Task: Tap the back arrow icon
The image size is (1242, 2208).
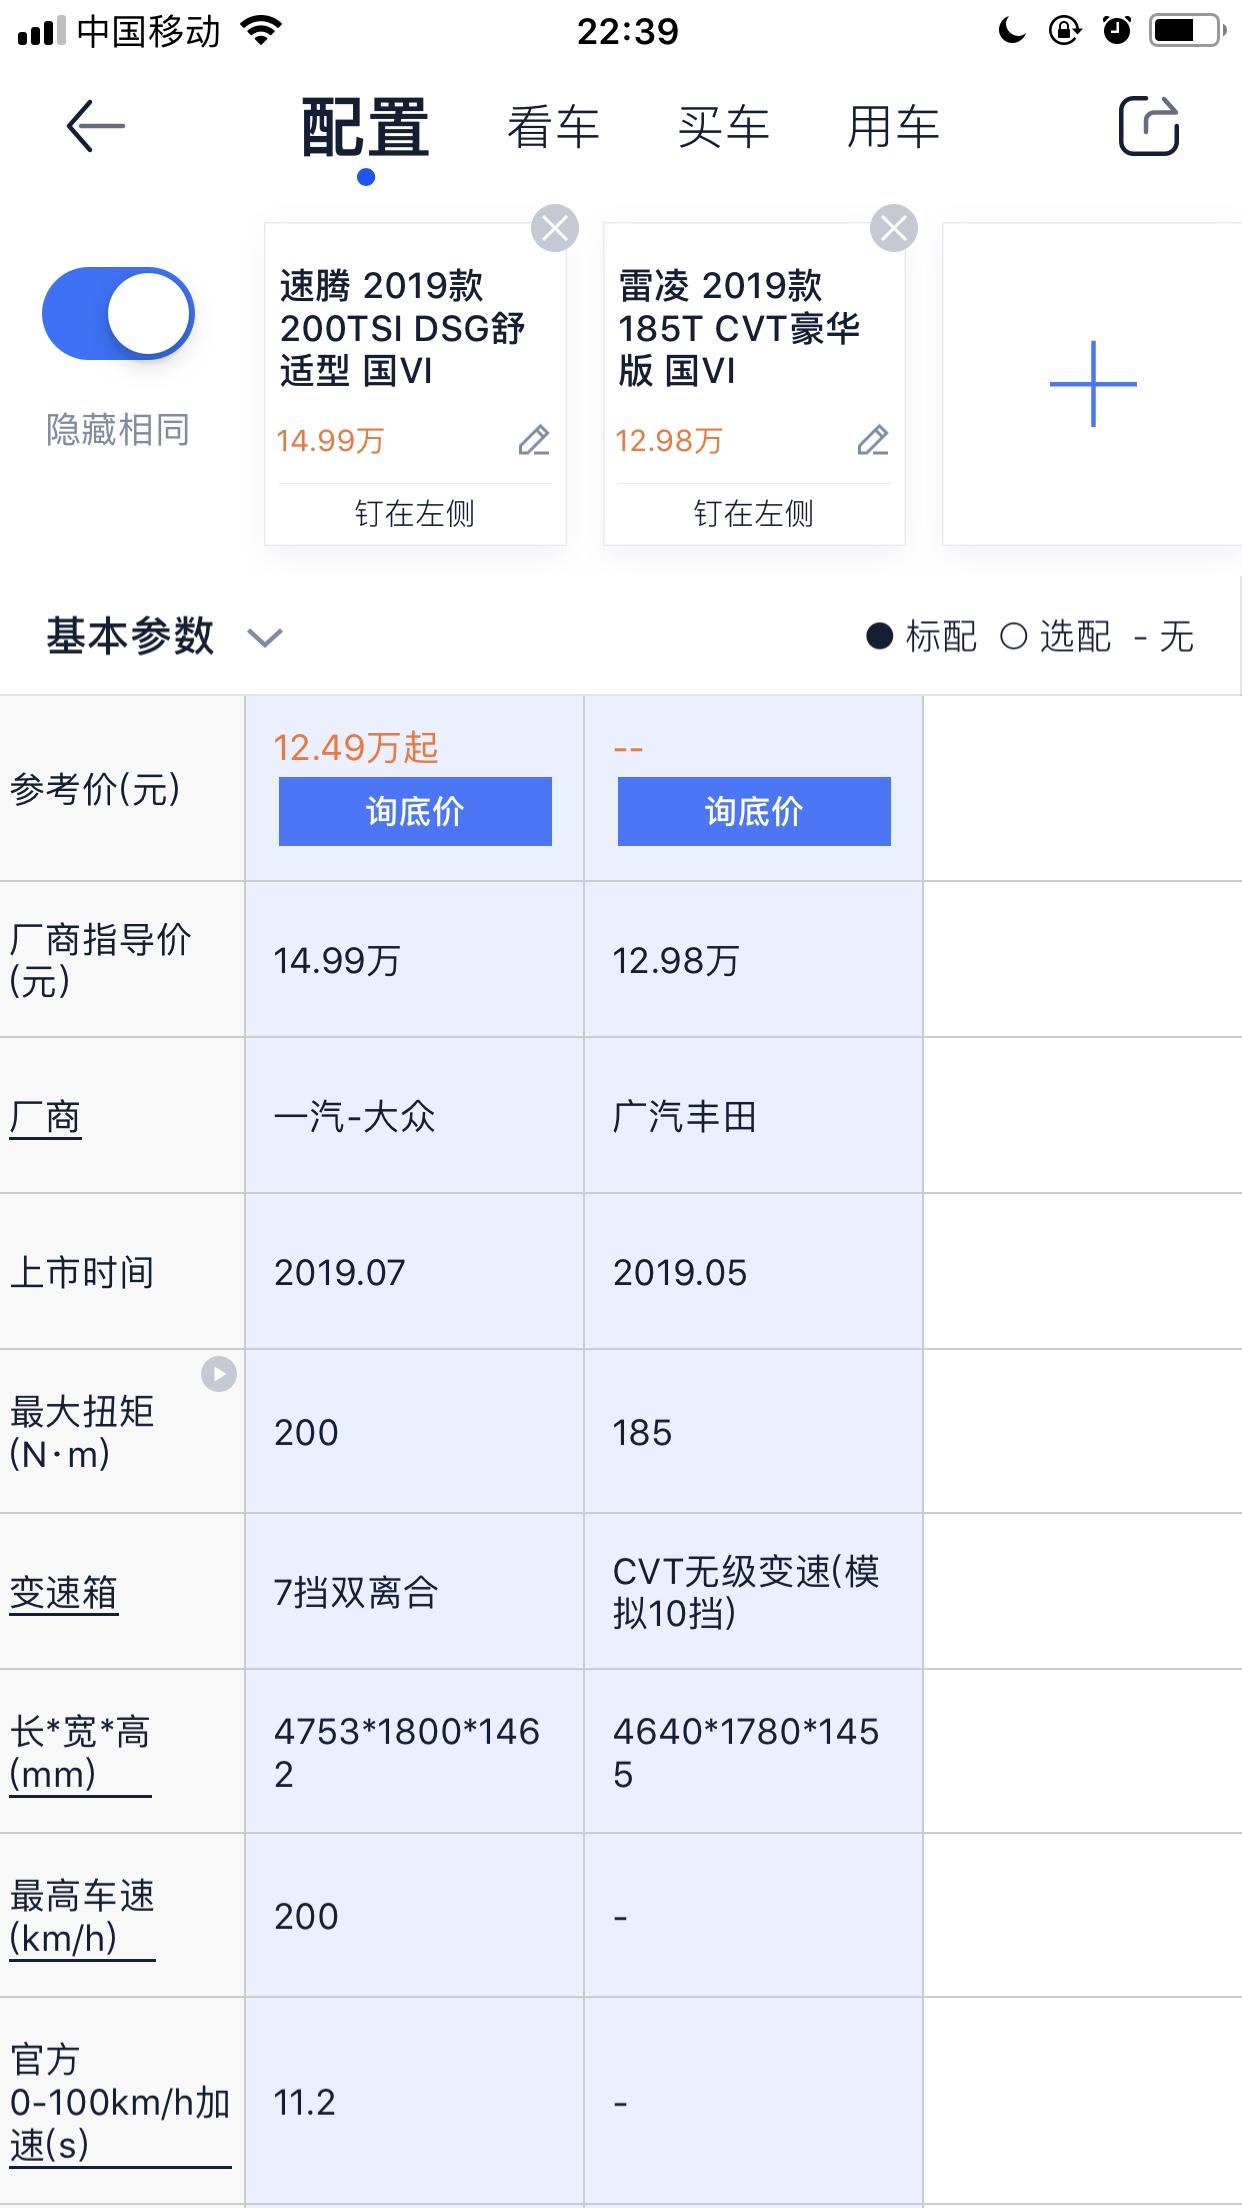Action: (95, 126)
